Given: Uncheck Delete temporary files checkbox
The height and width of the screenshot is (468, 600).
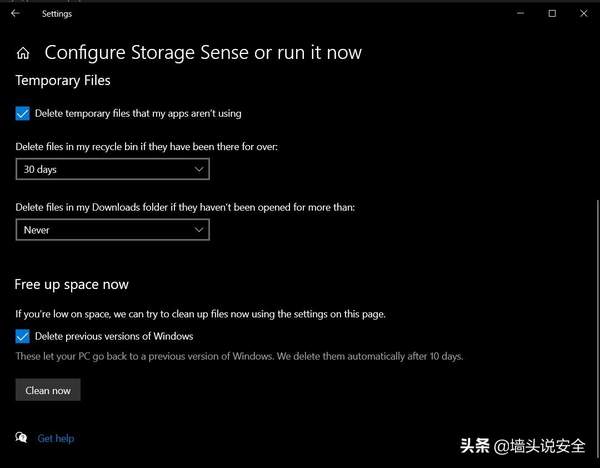Looking at the screenshot, I should pos(23,113).
